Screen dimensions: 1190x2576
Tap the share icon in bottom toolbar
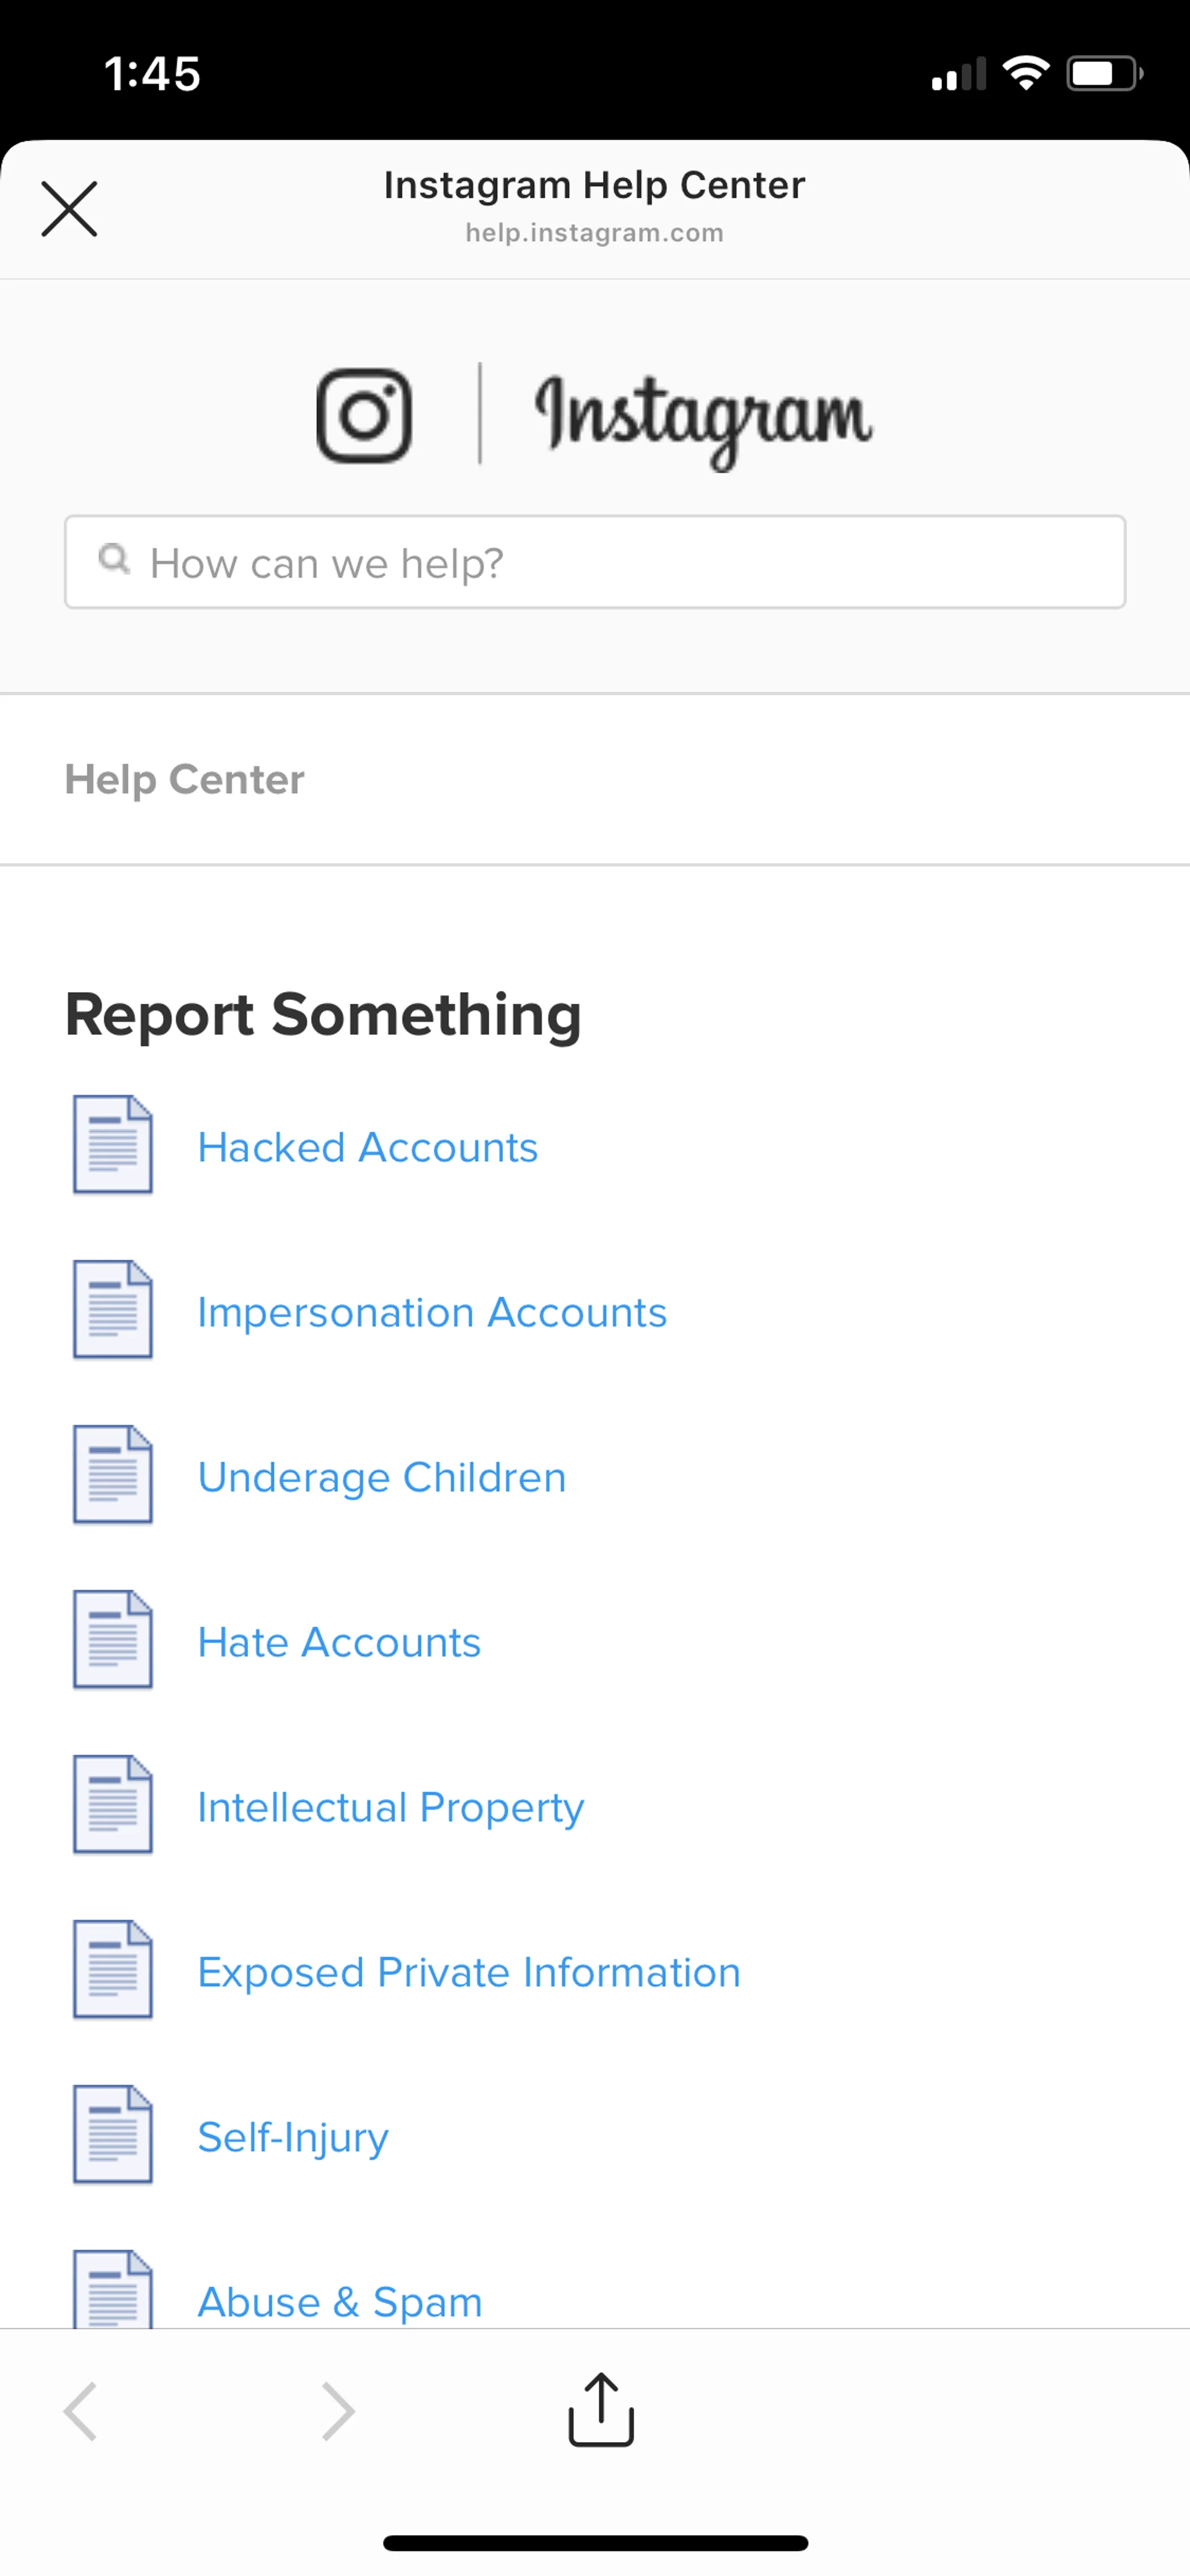click(x=601, y=2410)
